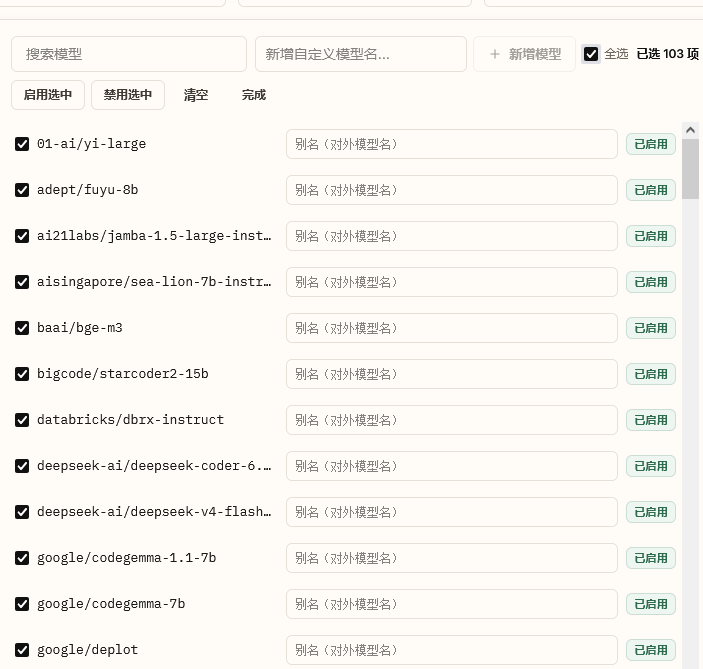Toggle 已启用 status for google/codegemma-7b
This screenshot has height=669, width=703.
(651, 604)
